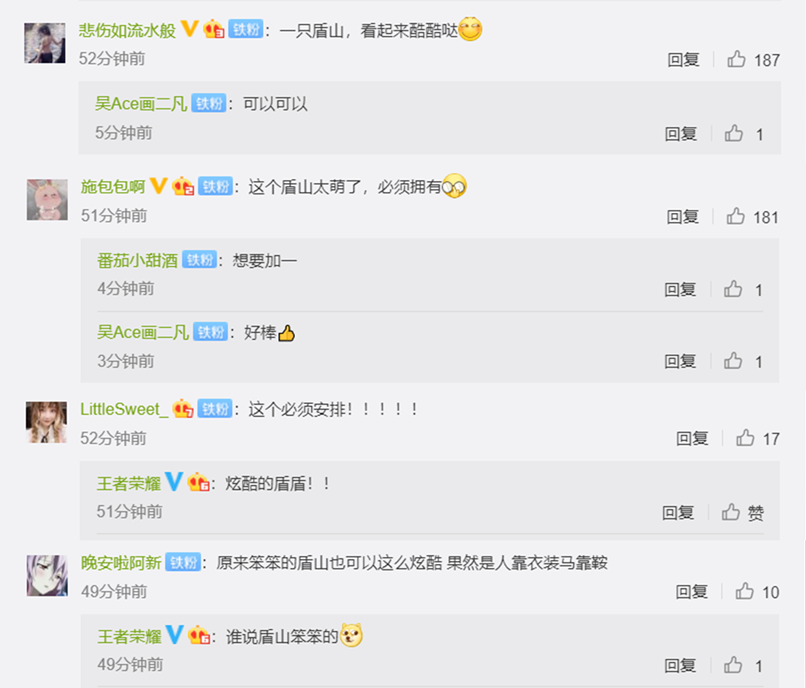Like the comment with 187 likes
This screenshot has width=806, height=688.
[x=736, y=59]
